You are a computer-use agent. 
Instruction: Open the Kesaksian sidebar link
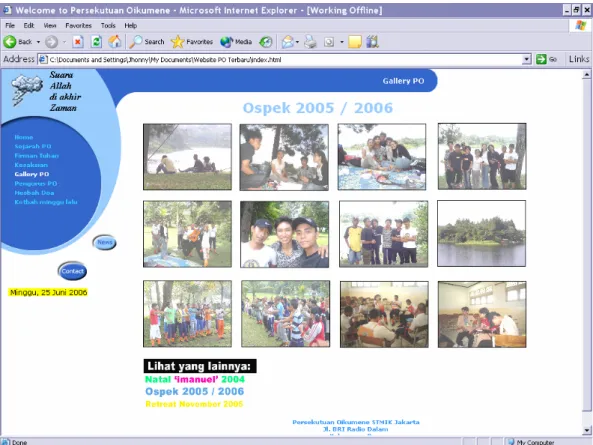pyautogui.click(x=31, y=165)
